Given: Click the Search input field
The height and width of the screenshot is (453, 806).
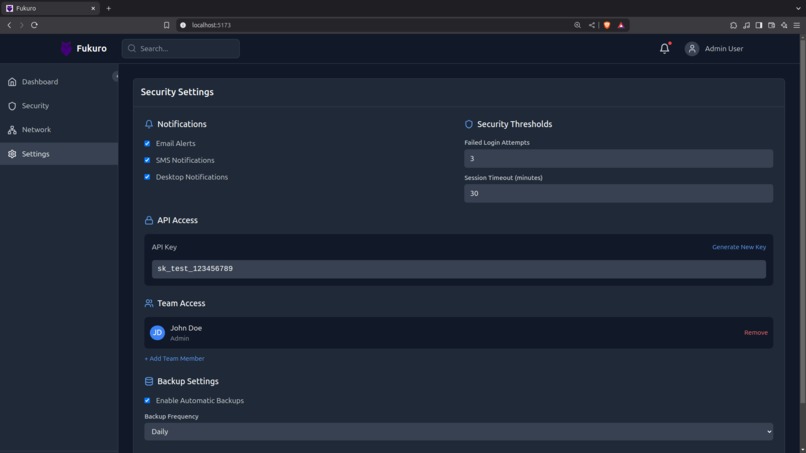Looking at the screenshot, I should coord(180,48).
